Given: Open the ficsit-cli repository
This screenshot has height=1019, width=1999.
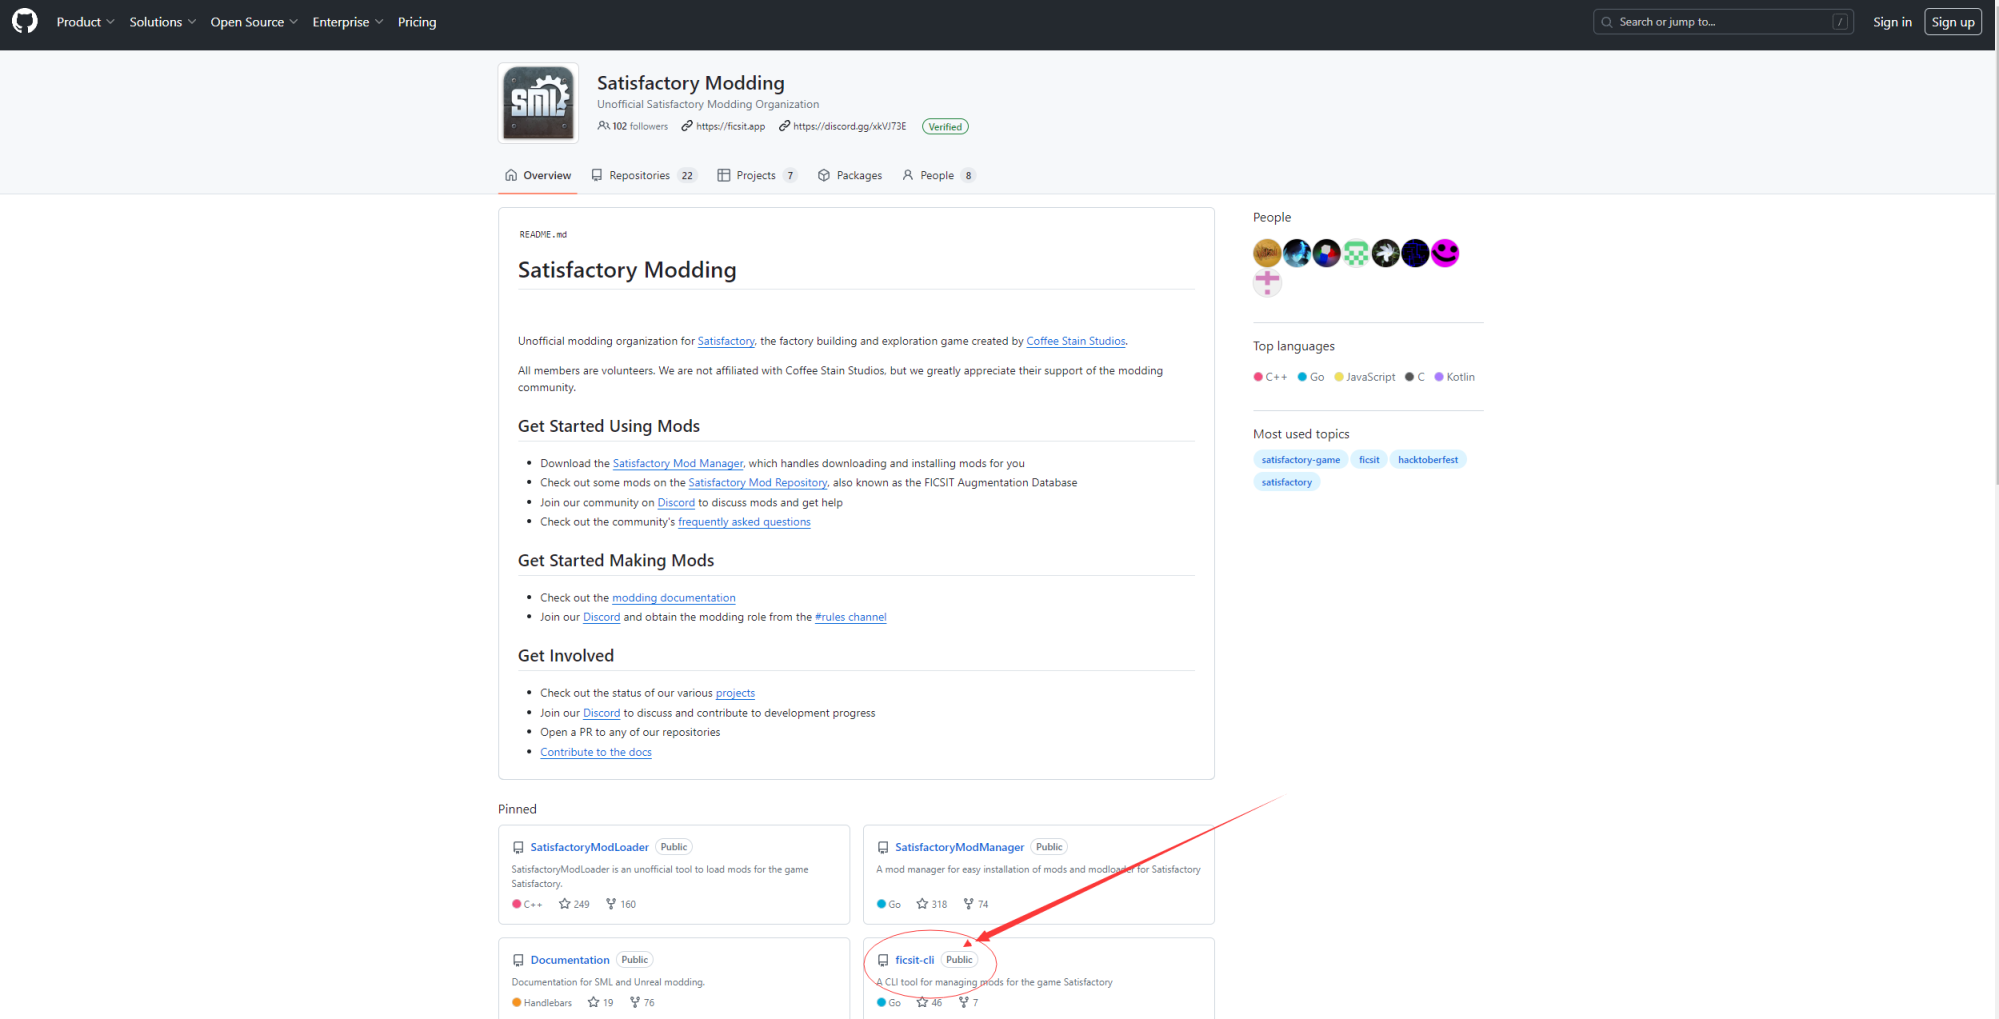Looking at the screenshot, I should click(914, 960).
